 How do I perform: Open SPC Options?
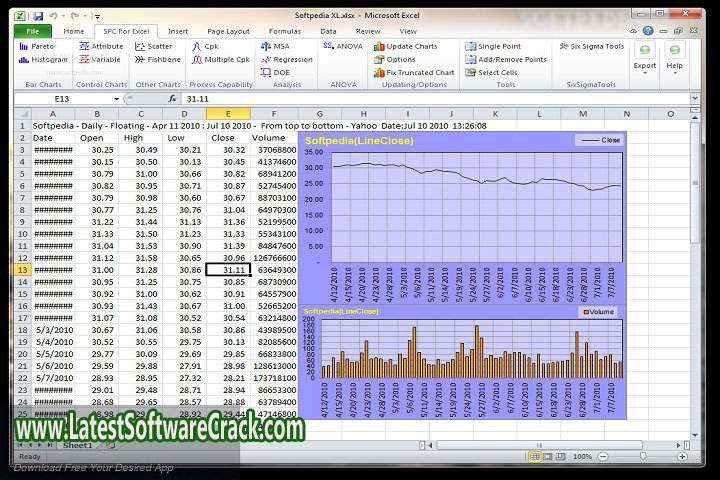tap(394, 60)
